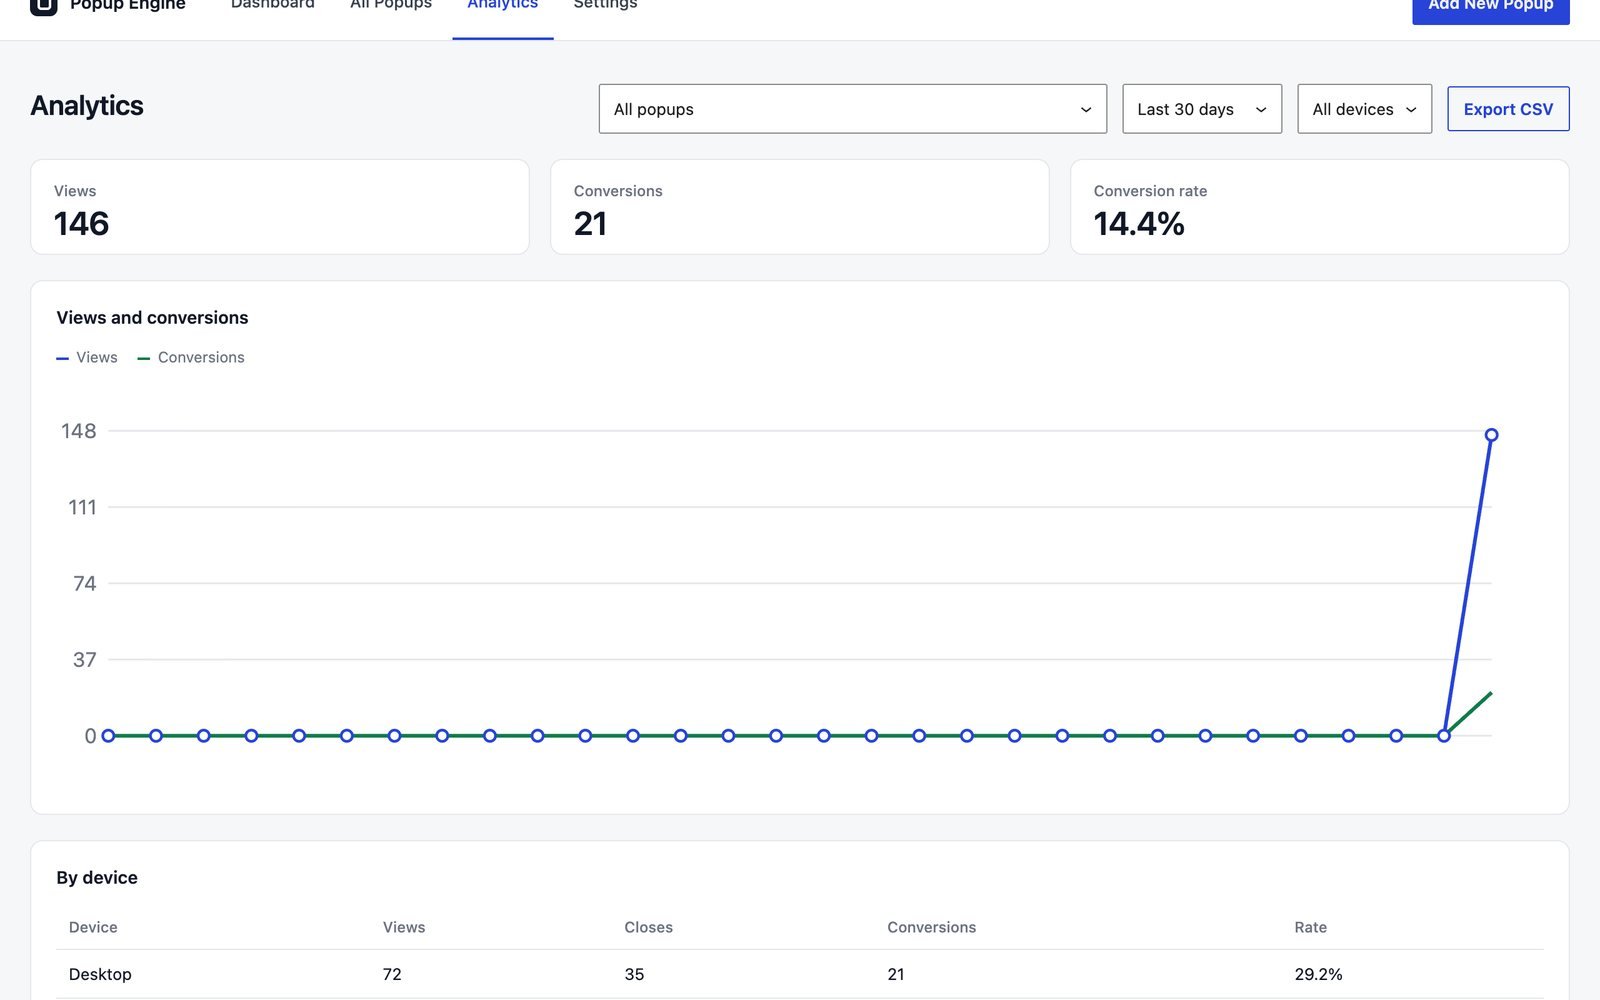1600x1000 pixels.
Task: Click the Conversions card value 21
Action: click(x=590, y=224)
